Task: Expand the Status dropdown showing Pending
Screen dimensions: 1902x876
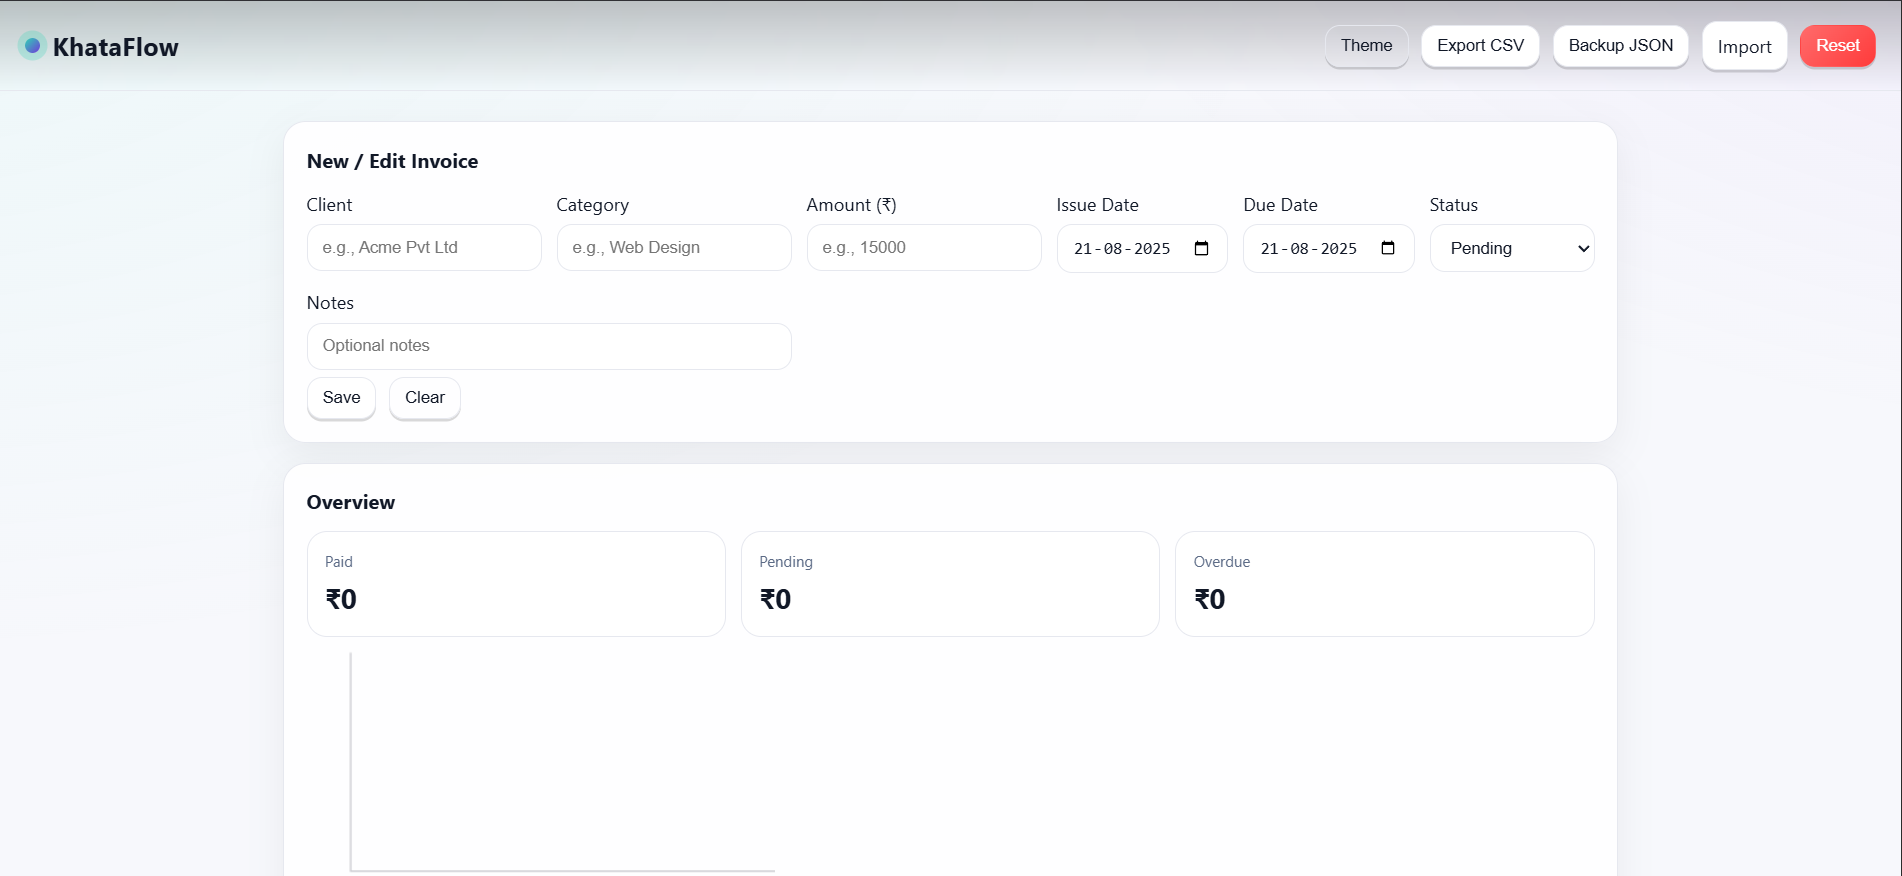Action: (1511, 248)
